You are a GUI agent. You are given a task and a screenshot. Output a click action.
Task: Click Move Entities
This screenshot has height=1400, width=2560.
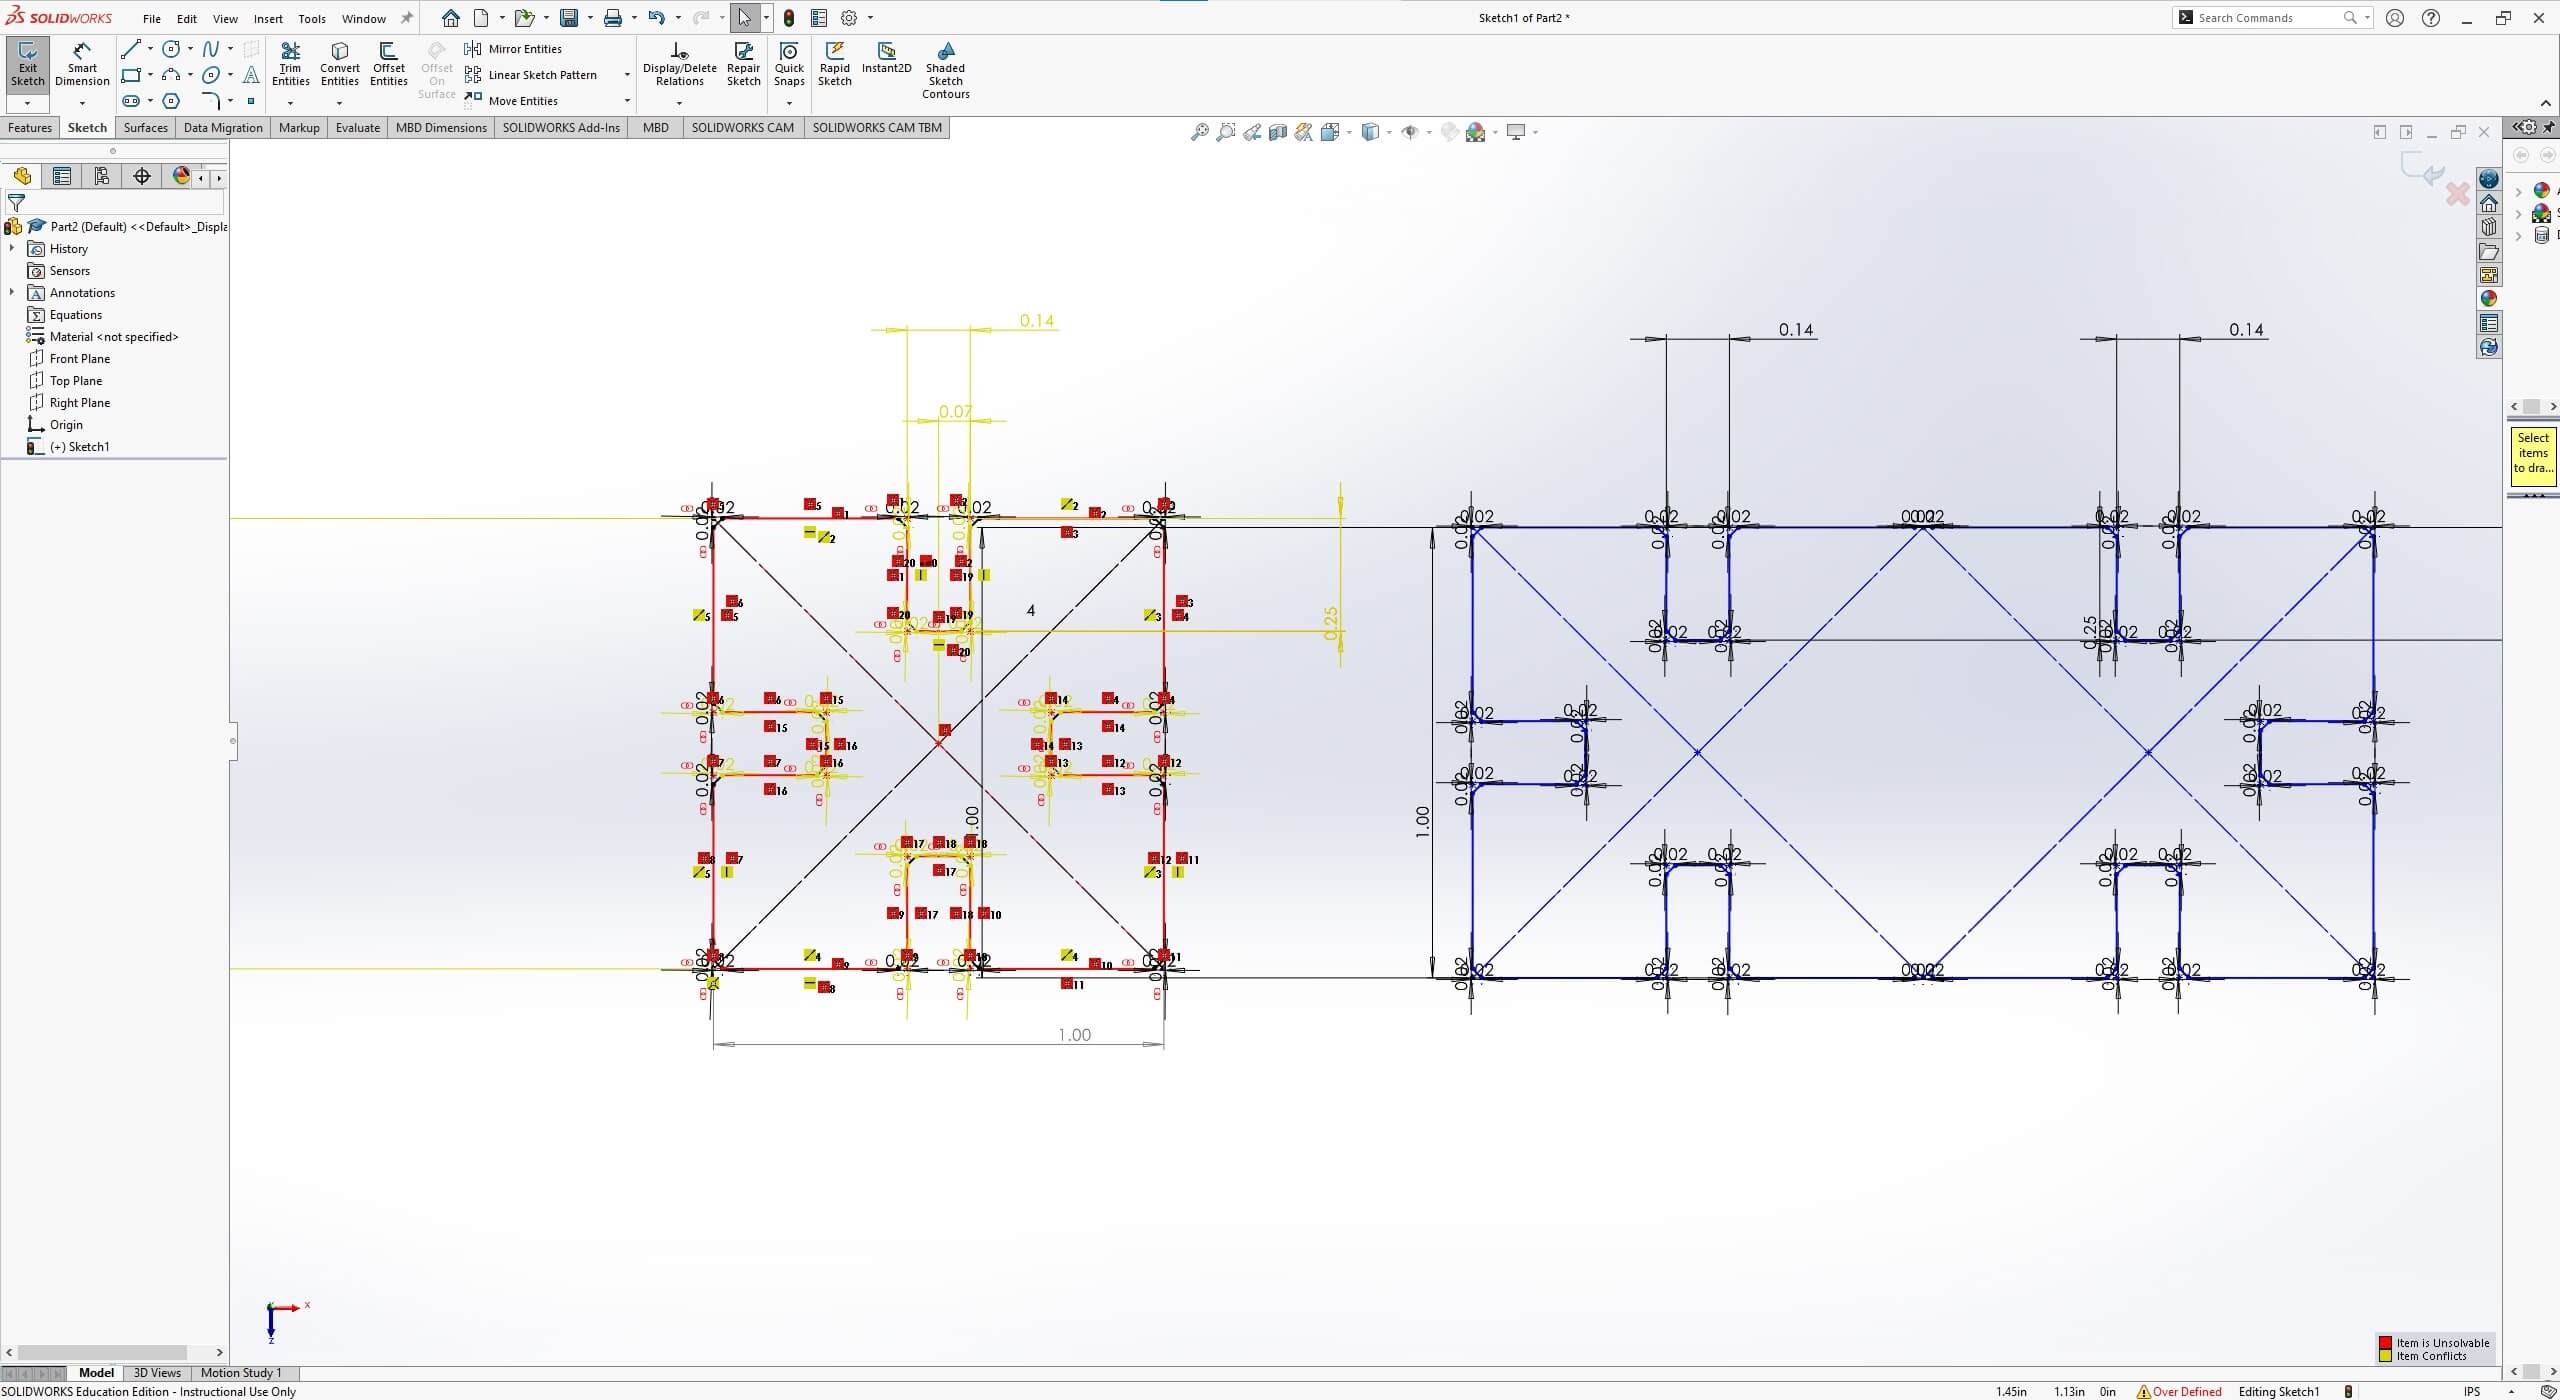pyautogui.click(x=511, y=101)
